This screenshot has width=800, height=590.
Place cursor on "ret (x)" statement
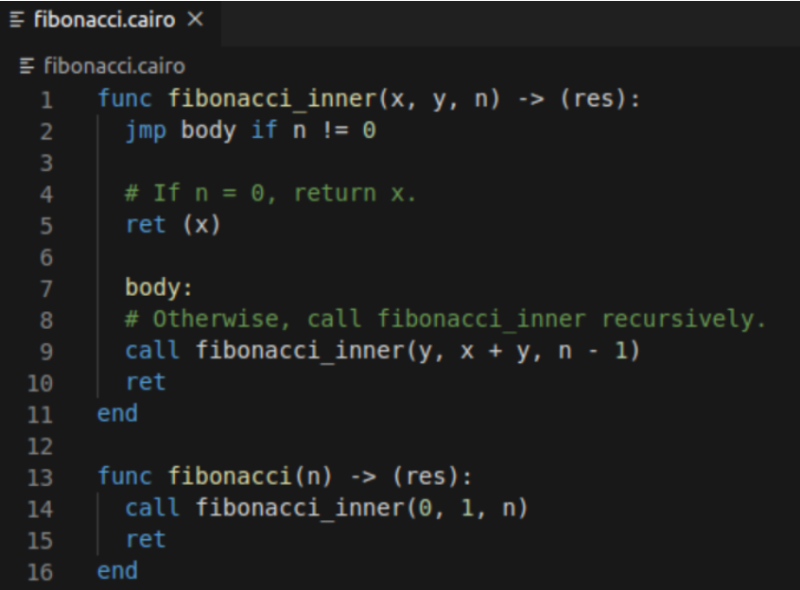click(172, 225)
